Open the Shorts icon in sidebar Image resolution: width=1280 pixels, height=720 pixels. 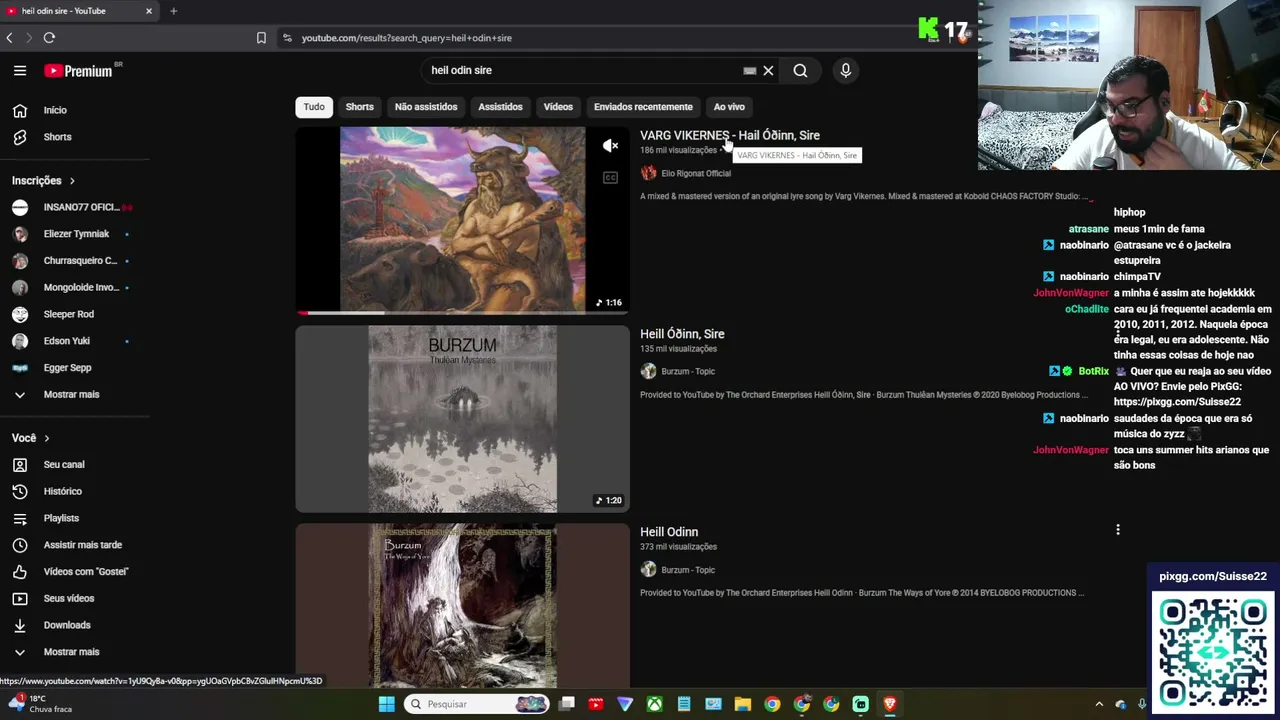click(x=20, y=137)
